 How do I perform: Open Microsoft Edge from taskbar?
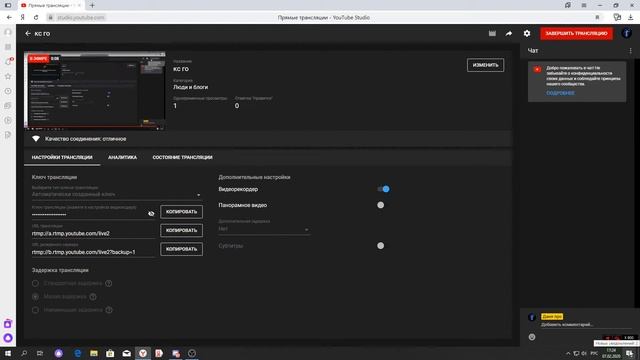click(x=78, y=353)
